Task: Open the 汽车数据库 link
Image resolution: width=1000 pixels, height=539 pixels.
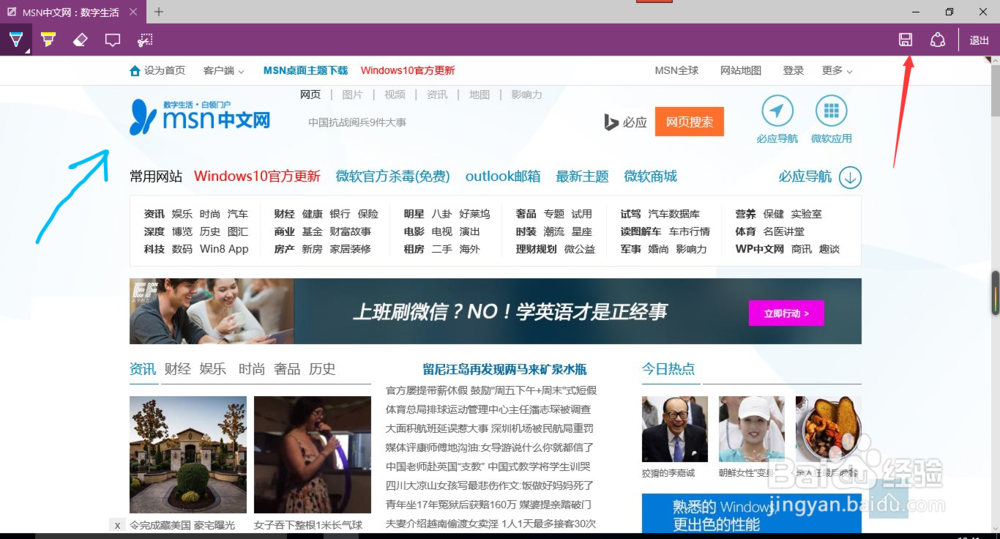Action: pyautogui.click(x=673, y=214)
